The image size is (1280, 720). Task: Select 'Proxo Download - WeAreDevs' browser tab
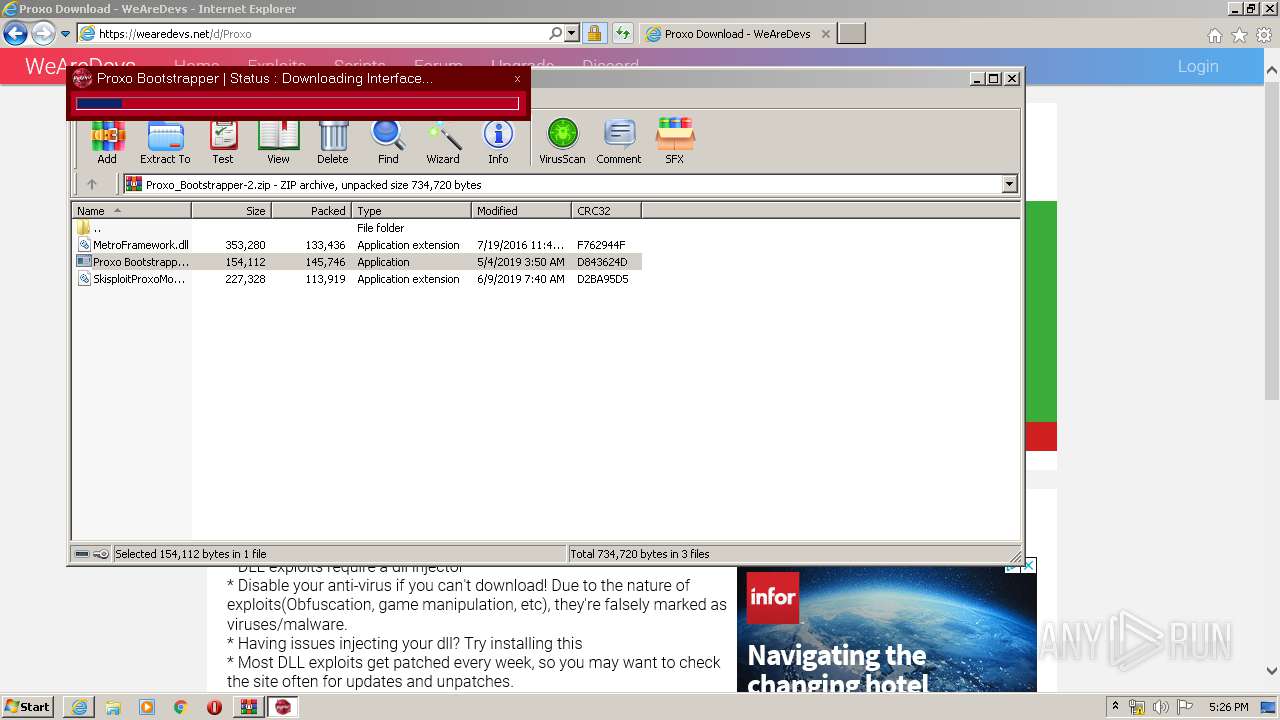click(x=737, y=34)
